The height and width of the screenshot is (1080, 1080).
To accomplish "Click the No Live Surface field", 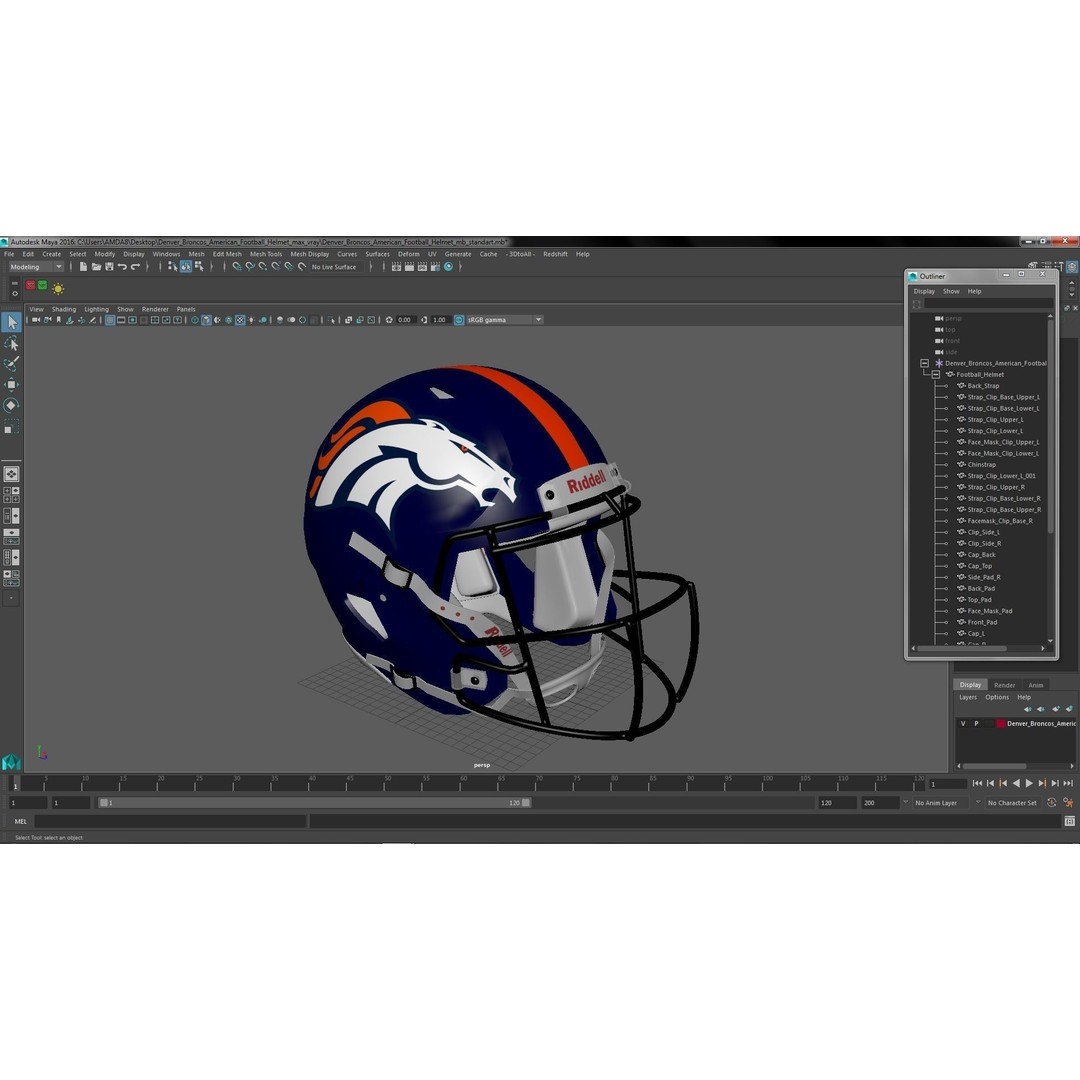I will pos(335,267).
